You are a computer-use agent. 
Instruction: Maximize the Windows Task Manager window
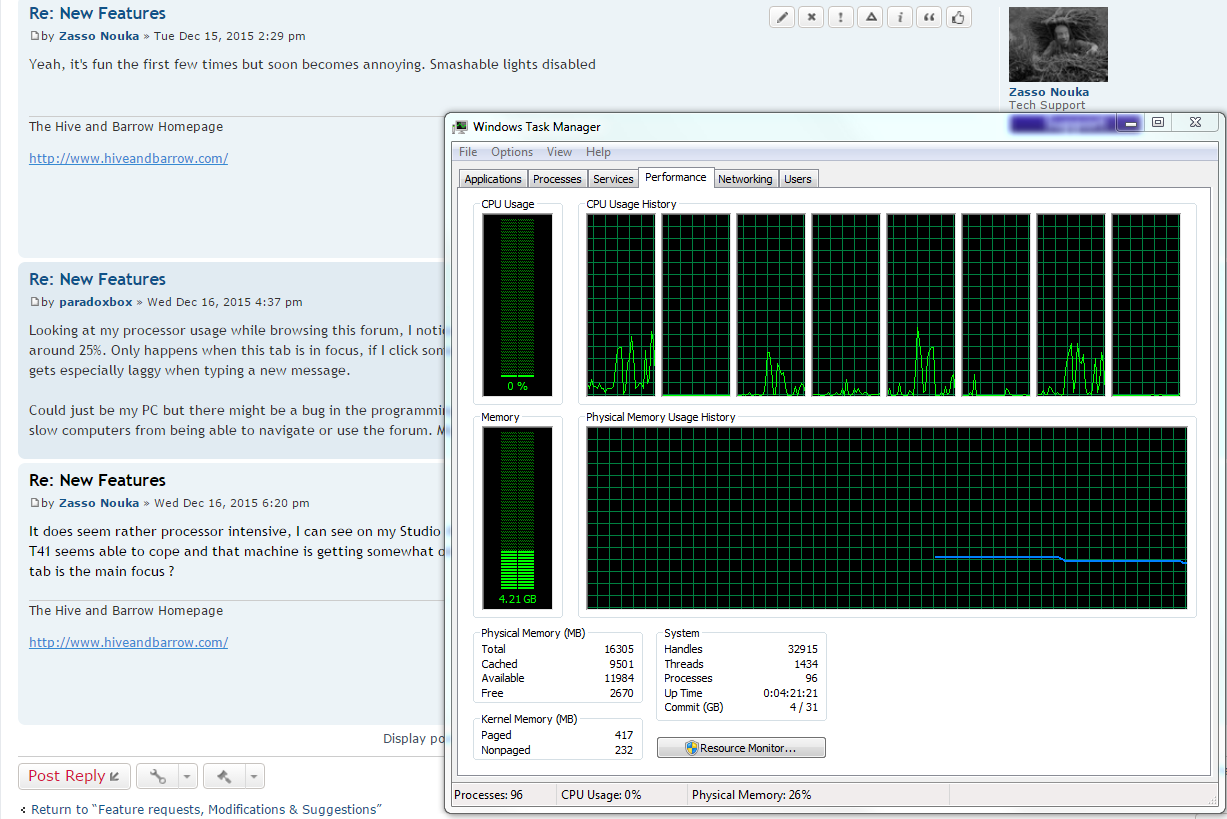click(x=1157, y=123)
